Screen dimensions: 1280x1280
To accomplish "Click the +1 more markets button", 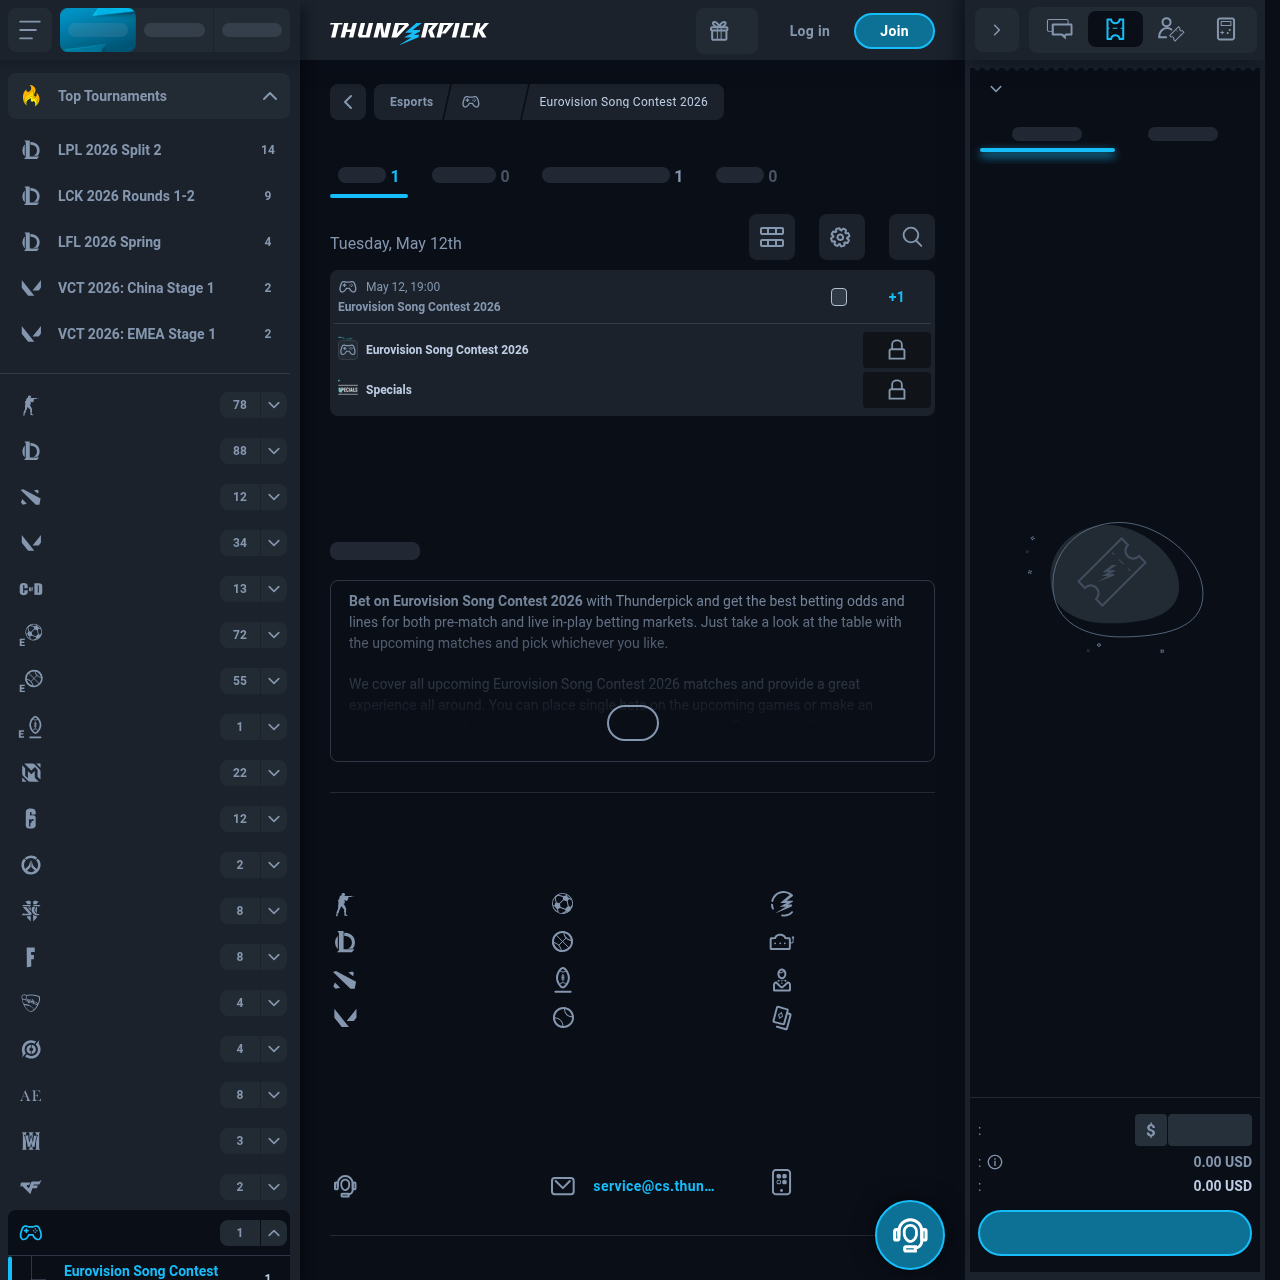I will pos(896,297).
